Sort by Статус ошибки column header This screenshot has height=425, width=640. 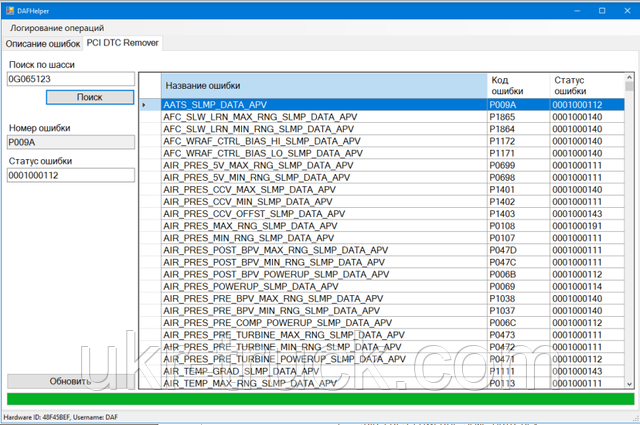click(x=587, y=86)
